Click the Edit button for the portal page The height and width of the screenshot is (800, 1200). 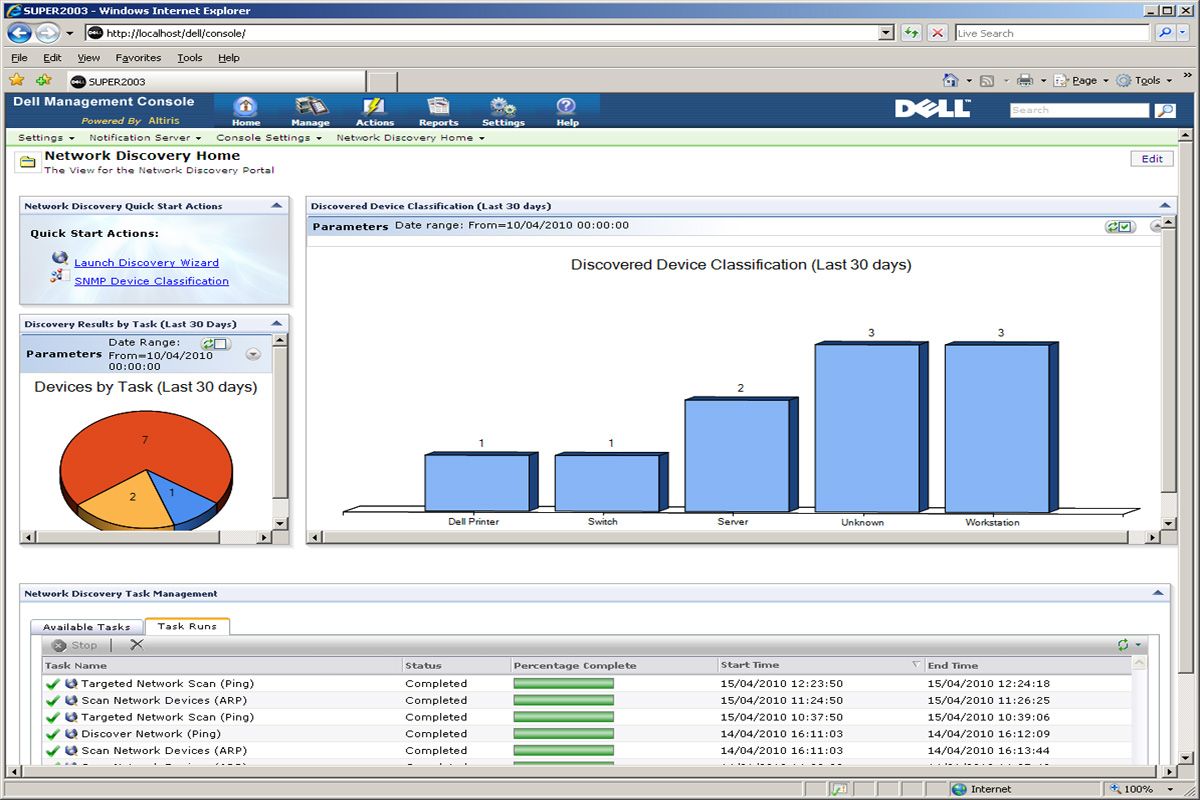point(1152,159)
